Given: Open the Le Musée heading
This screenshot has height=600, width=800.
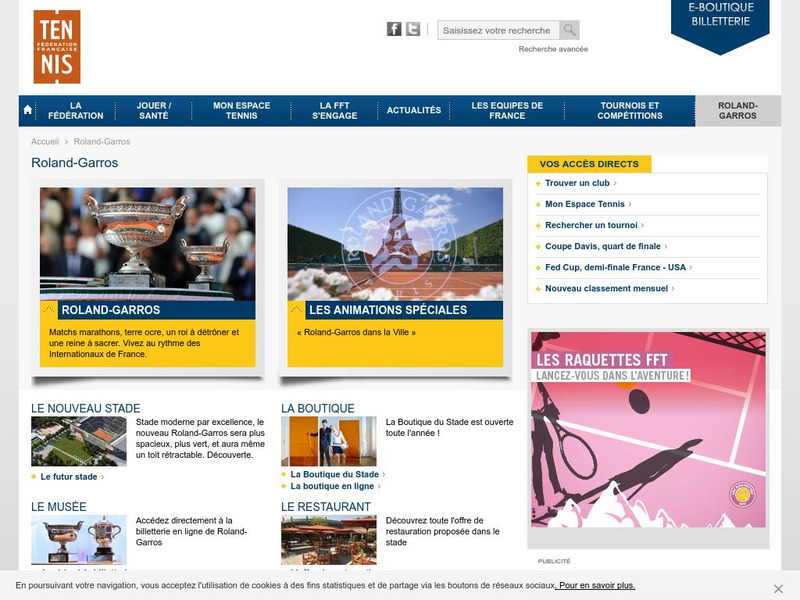Looking at the screenshot, I should [x=59, y=507].
